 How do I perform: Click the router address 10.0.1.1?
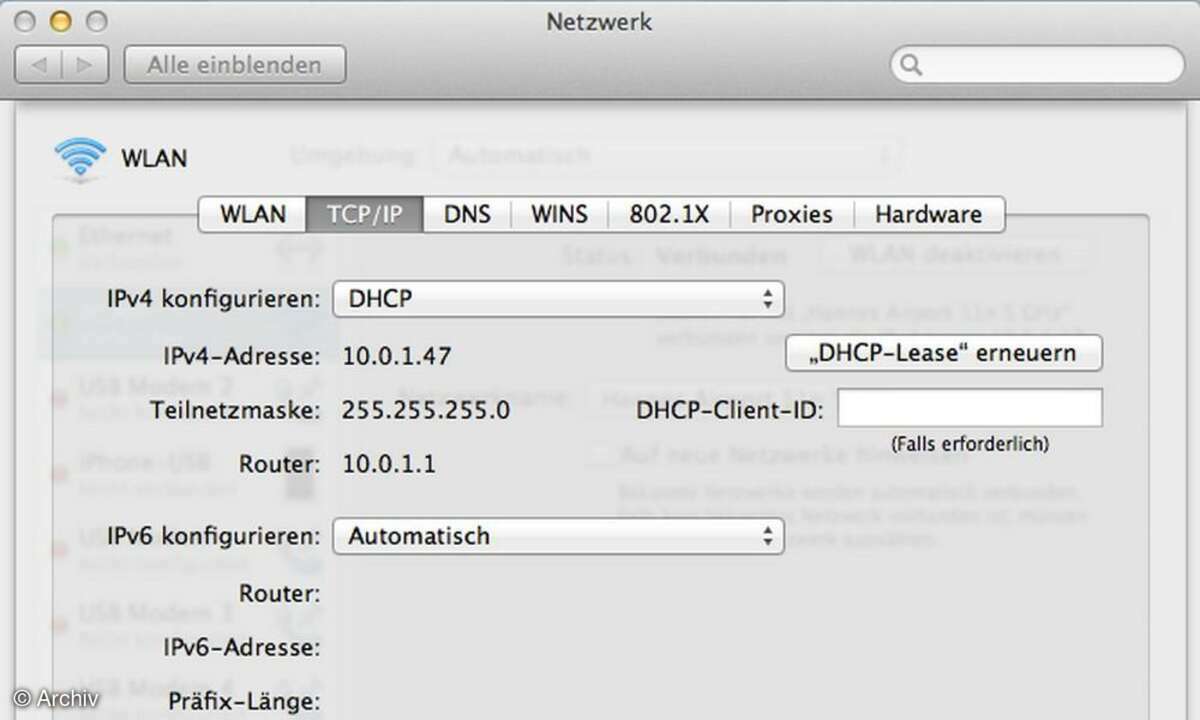[x=389, y=464]
